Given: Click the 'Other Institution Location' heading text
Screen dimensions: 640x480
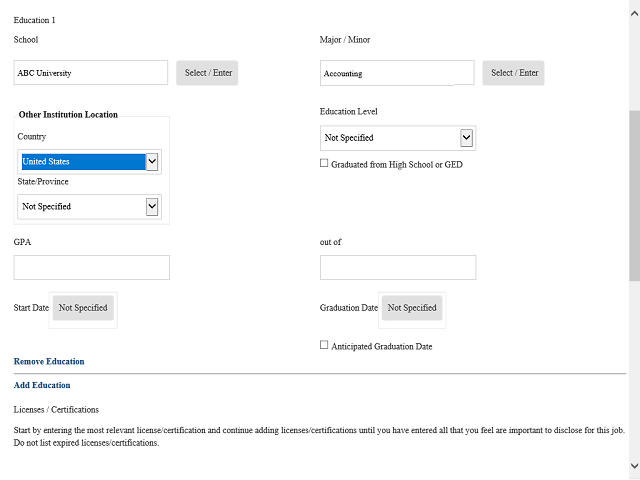Looking at the screenshot, I should click(68, 115).
